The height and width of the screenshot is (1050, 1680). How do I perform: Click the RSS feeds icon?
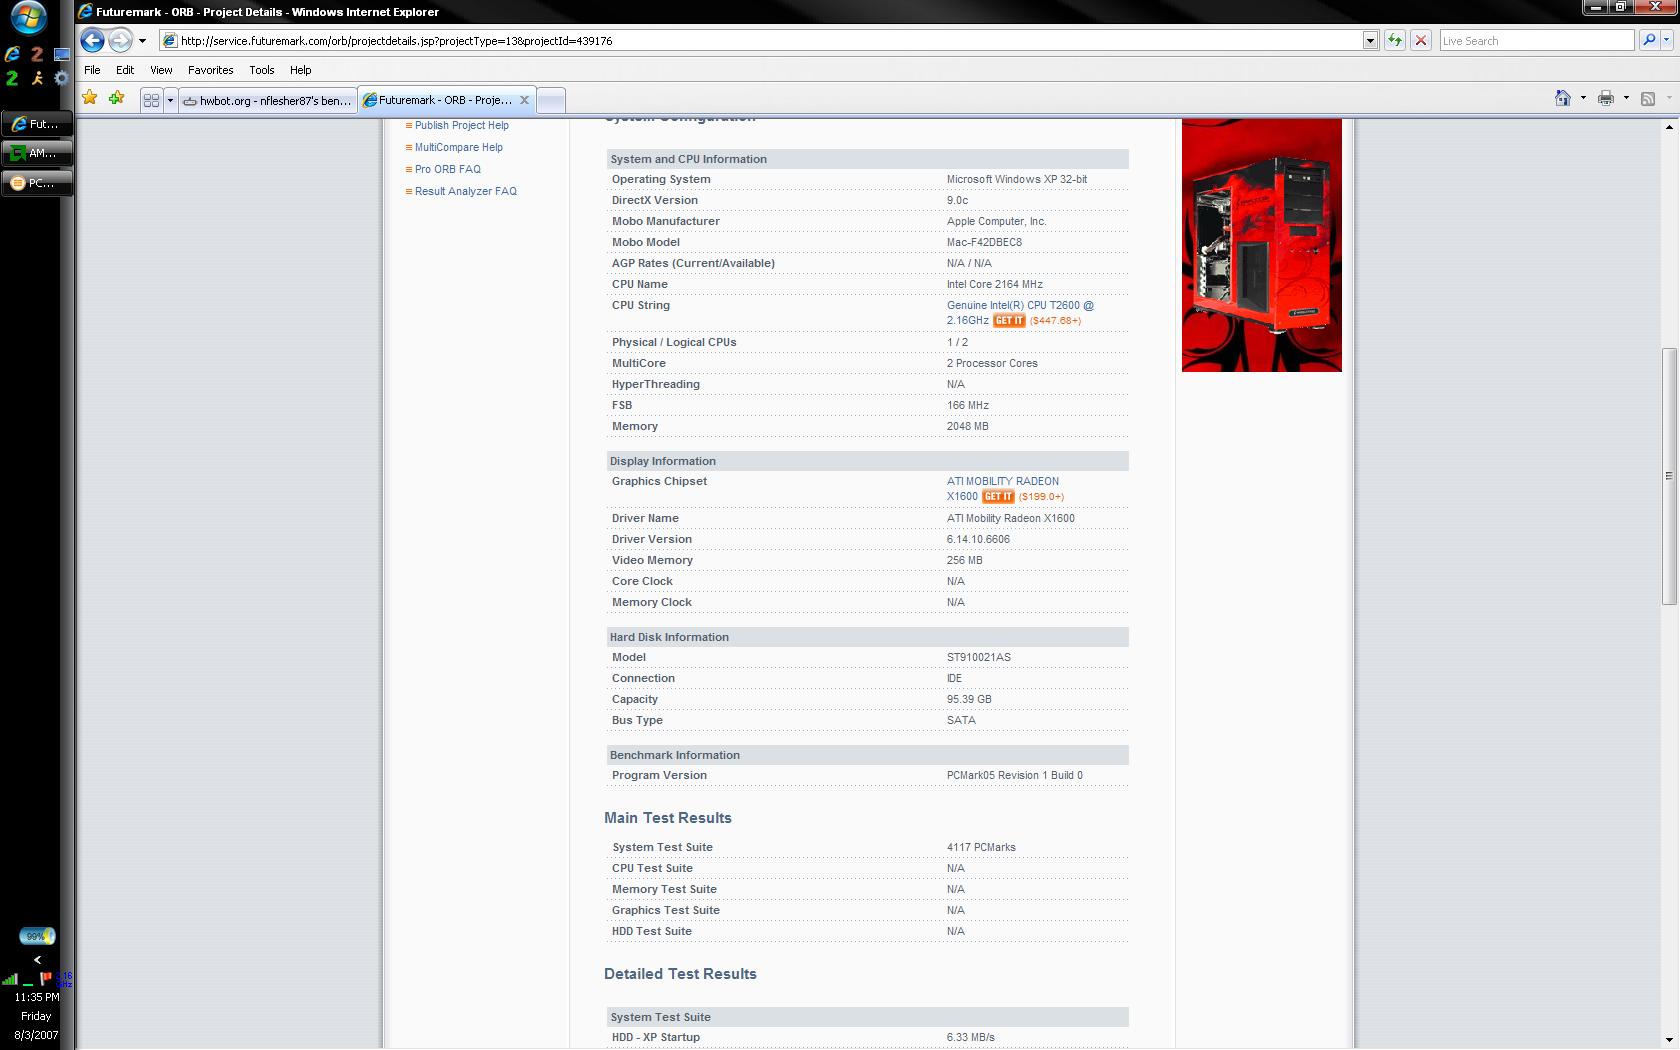coord(1648,98)
